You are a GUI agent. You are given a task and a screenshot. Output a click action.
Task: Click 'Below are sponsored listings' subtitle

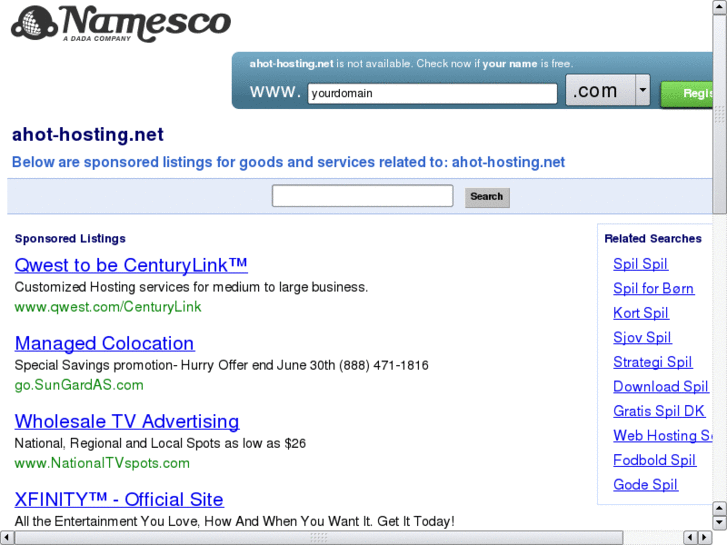tap(288, 162)
